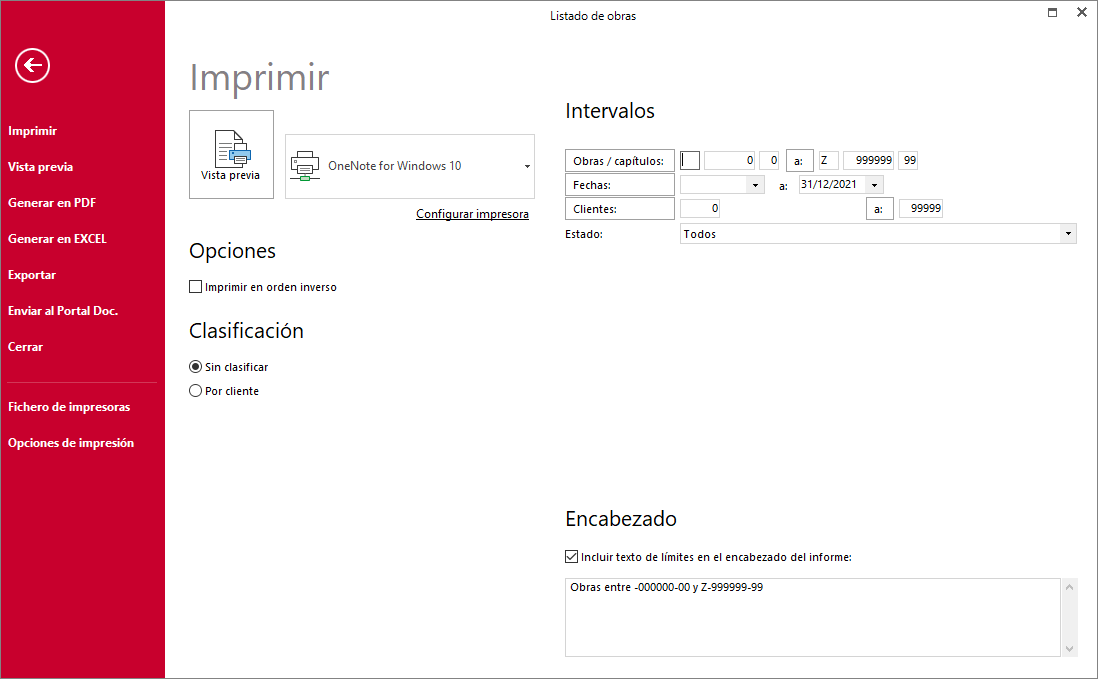
Task: Click the a: button in Clientes row
Action: click(x=880, y=209)
